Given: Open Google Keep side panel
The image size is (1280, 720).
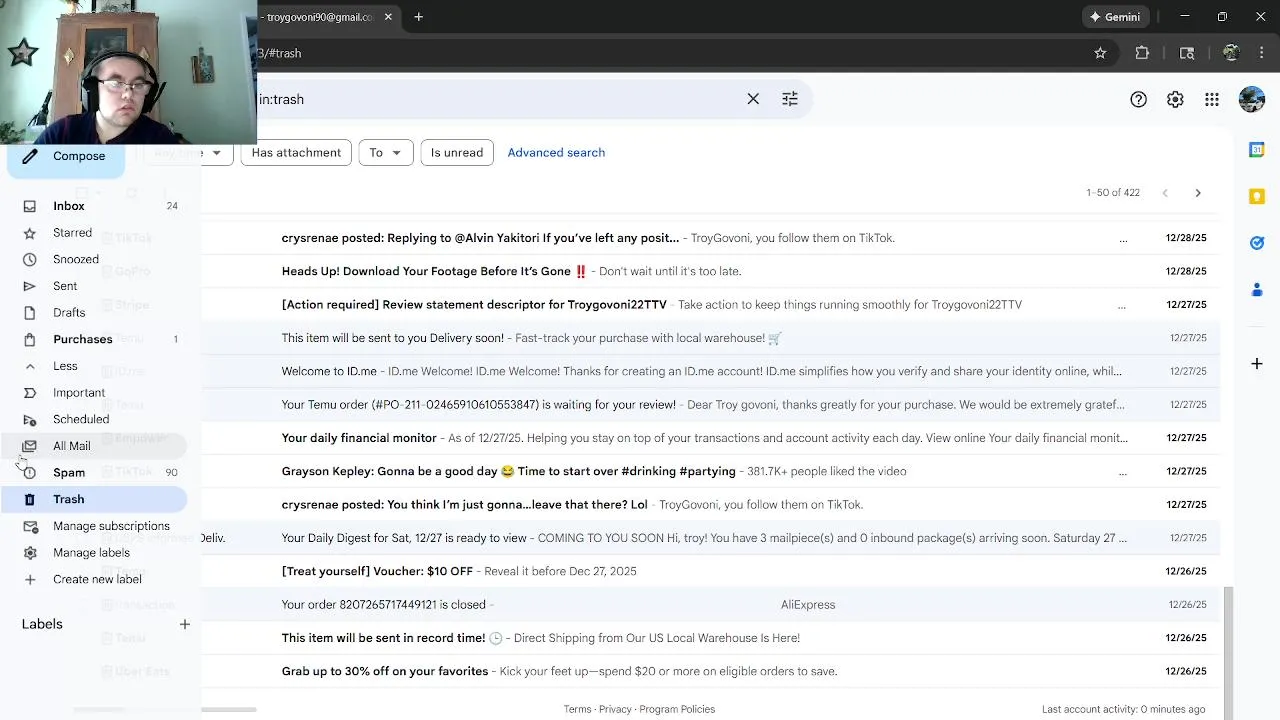Looking at the screenshot, I should pos(1257,196).
